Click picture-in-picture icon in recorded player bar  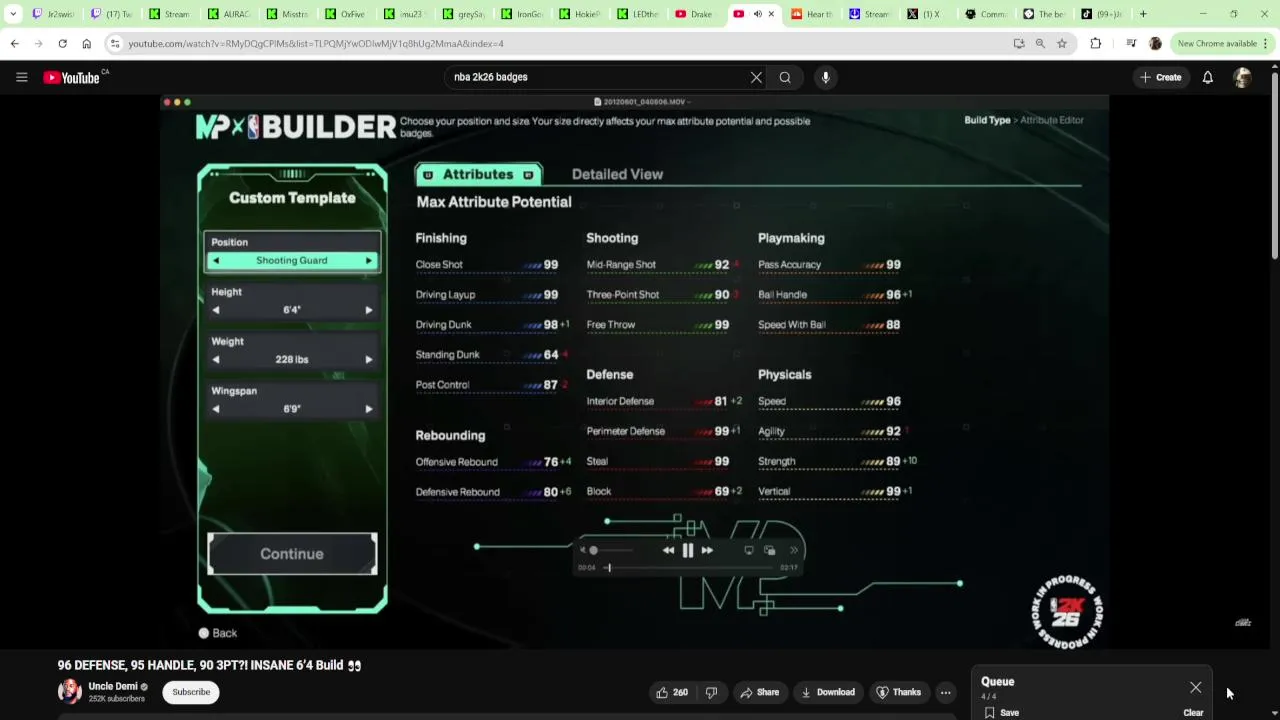click(x=769, y=550)
